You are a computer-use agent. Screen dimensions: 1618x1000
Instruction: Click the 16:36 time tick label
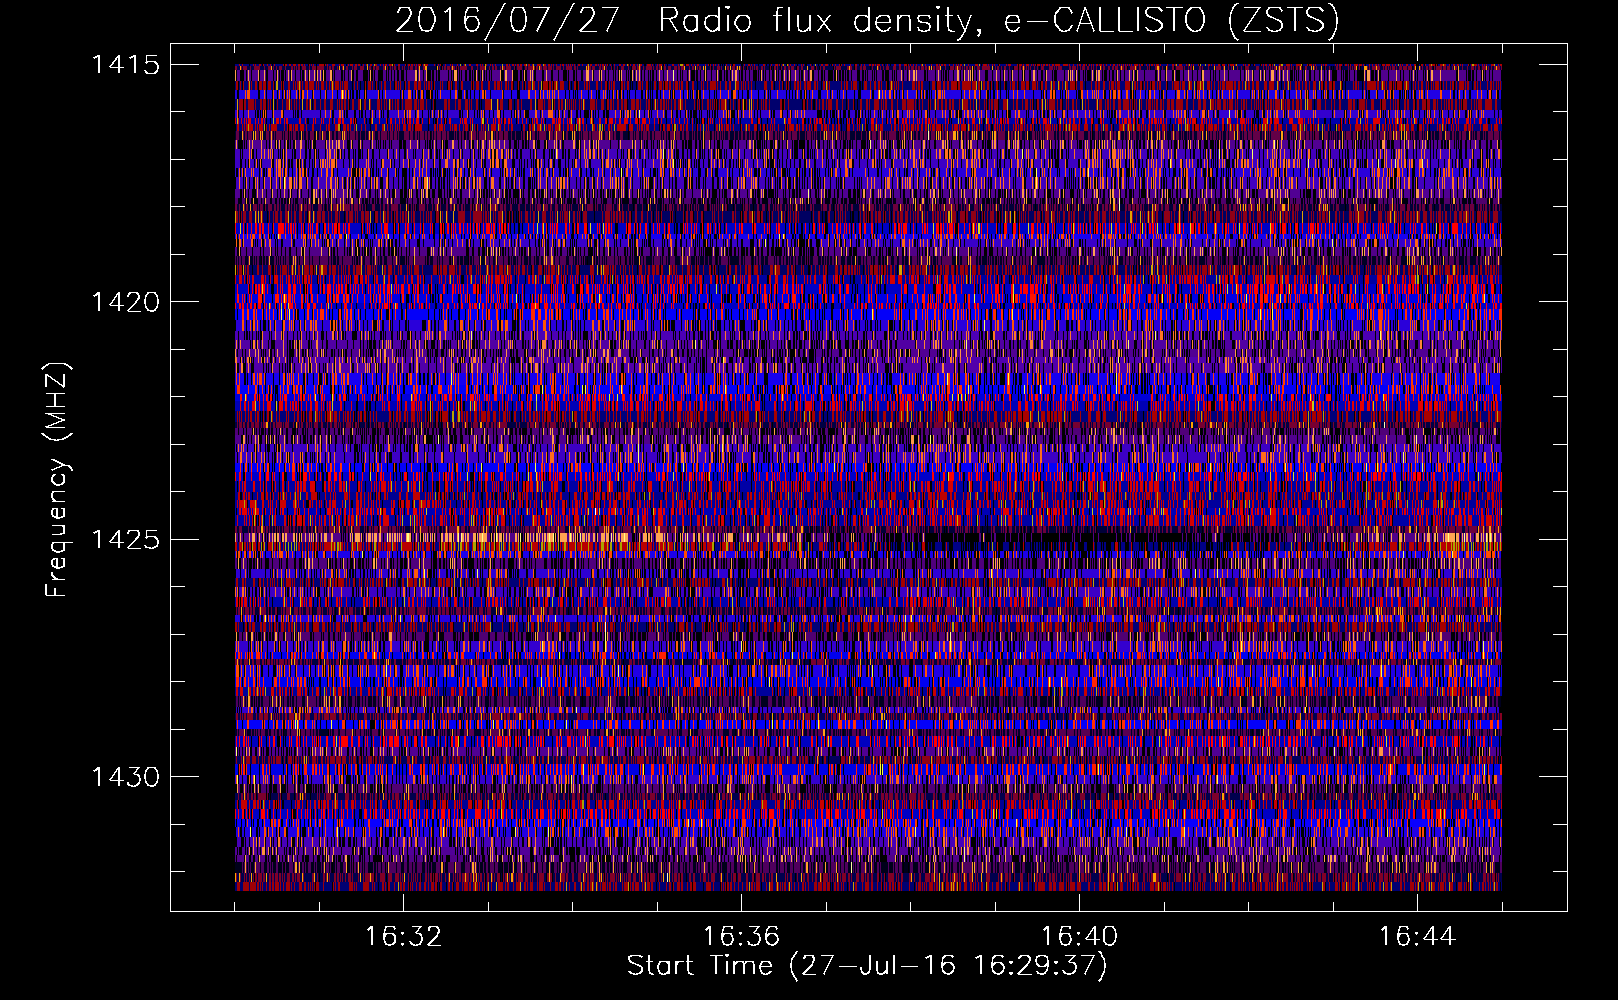tap(741, 937)
